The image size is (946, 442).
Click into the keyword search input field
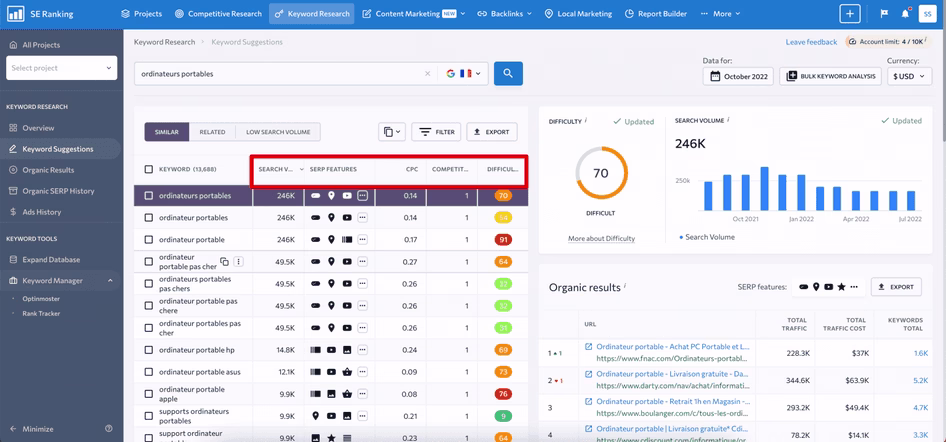point(280,74)
